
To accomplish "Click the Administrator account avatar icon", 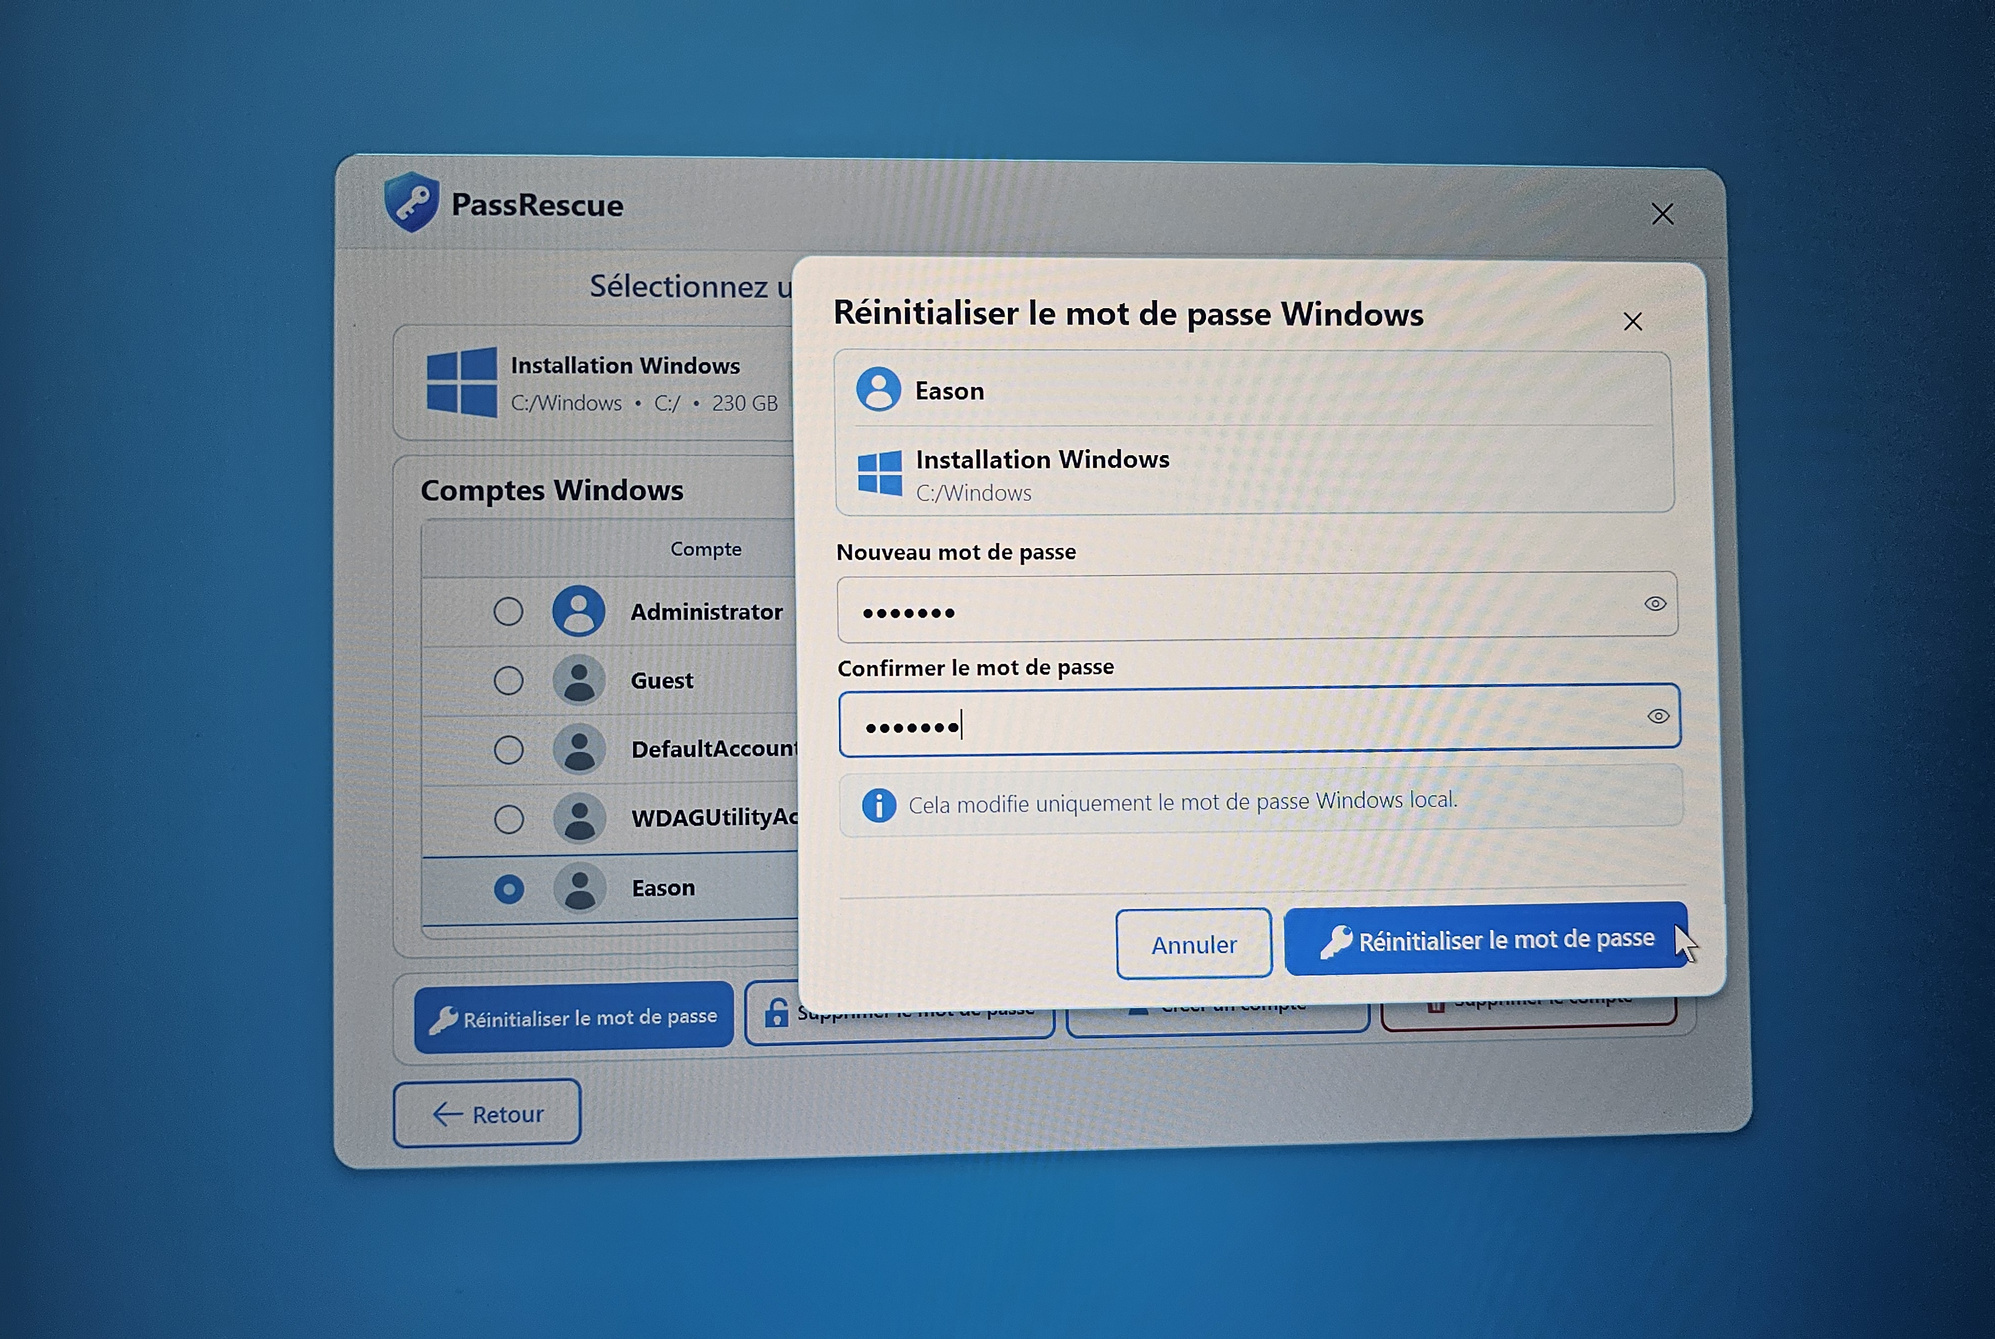I will 578,610.
